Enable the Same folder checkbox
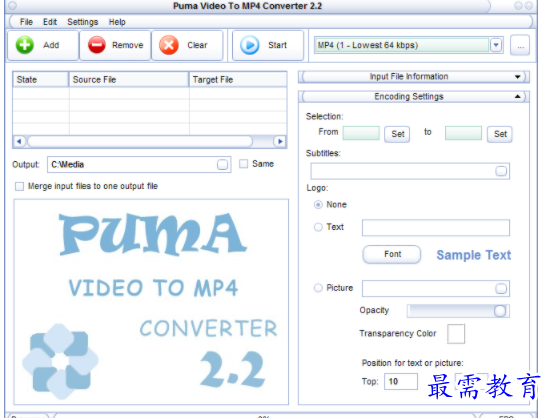This screenshot has height=418, width=549. pyautogui.click(x=243, y=164)
